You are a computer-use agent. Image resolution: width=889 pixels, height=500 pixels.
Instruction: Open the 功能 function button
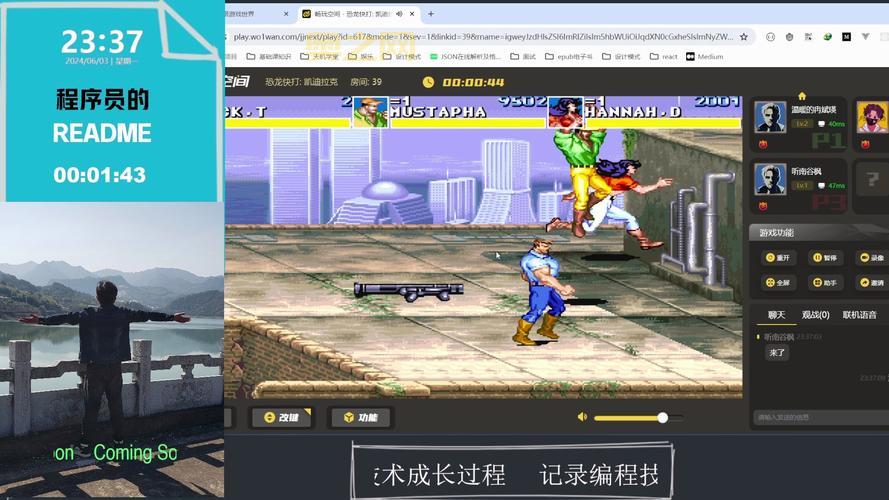pyautogui.click(x=361, y=417)
